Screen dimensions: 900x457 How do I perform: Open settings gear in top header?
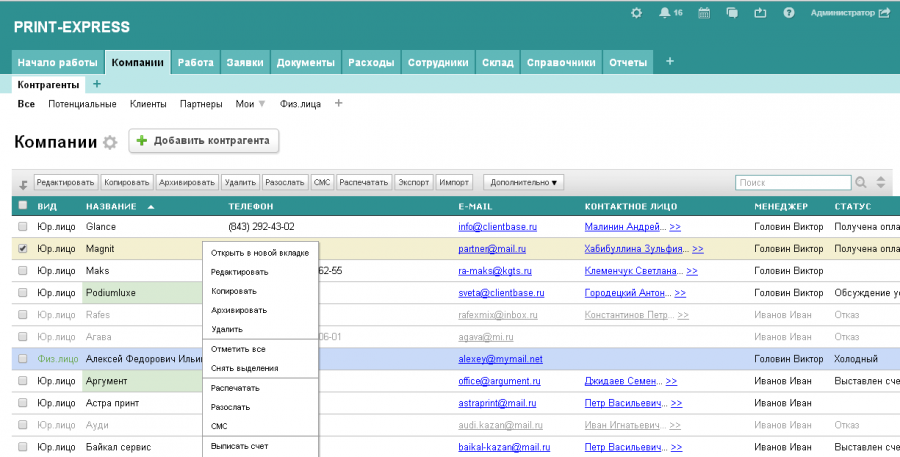click(x=637, y=13)
